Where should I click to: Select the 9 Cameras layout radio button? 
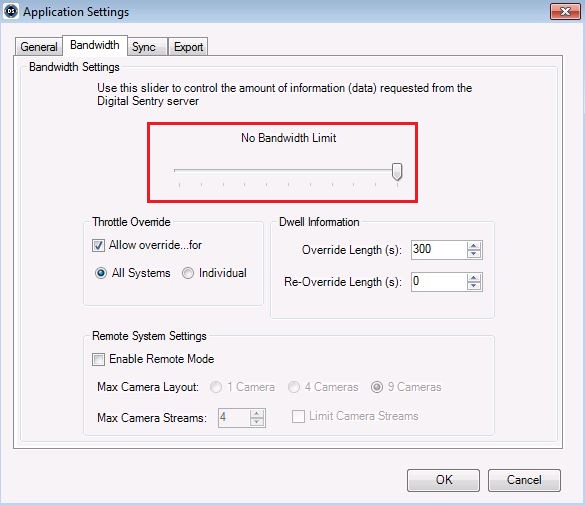click(377, 387)
